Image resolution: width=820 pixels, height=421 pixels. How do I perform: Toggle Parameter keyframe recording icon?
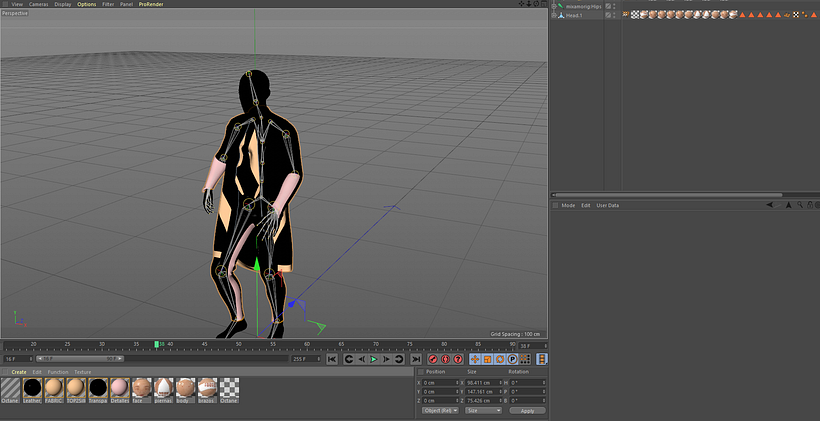point(512,359)
